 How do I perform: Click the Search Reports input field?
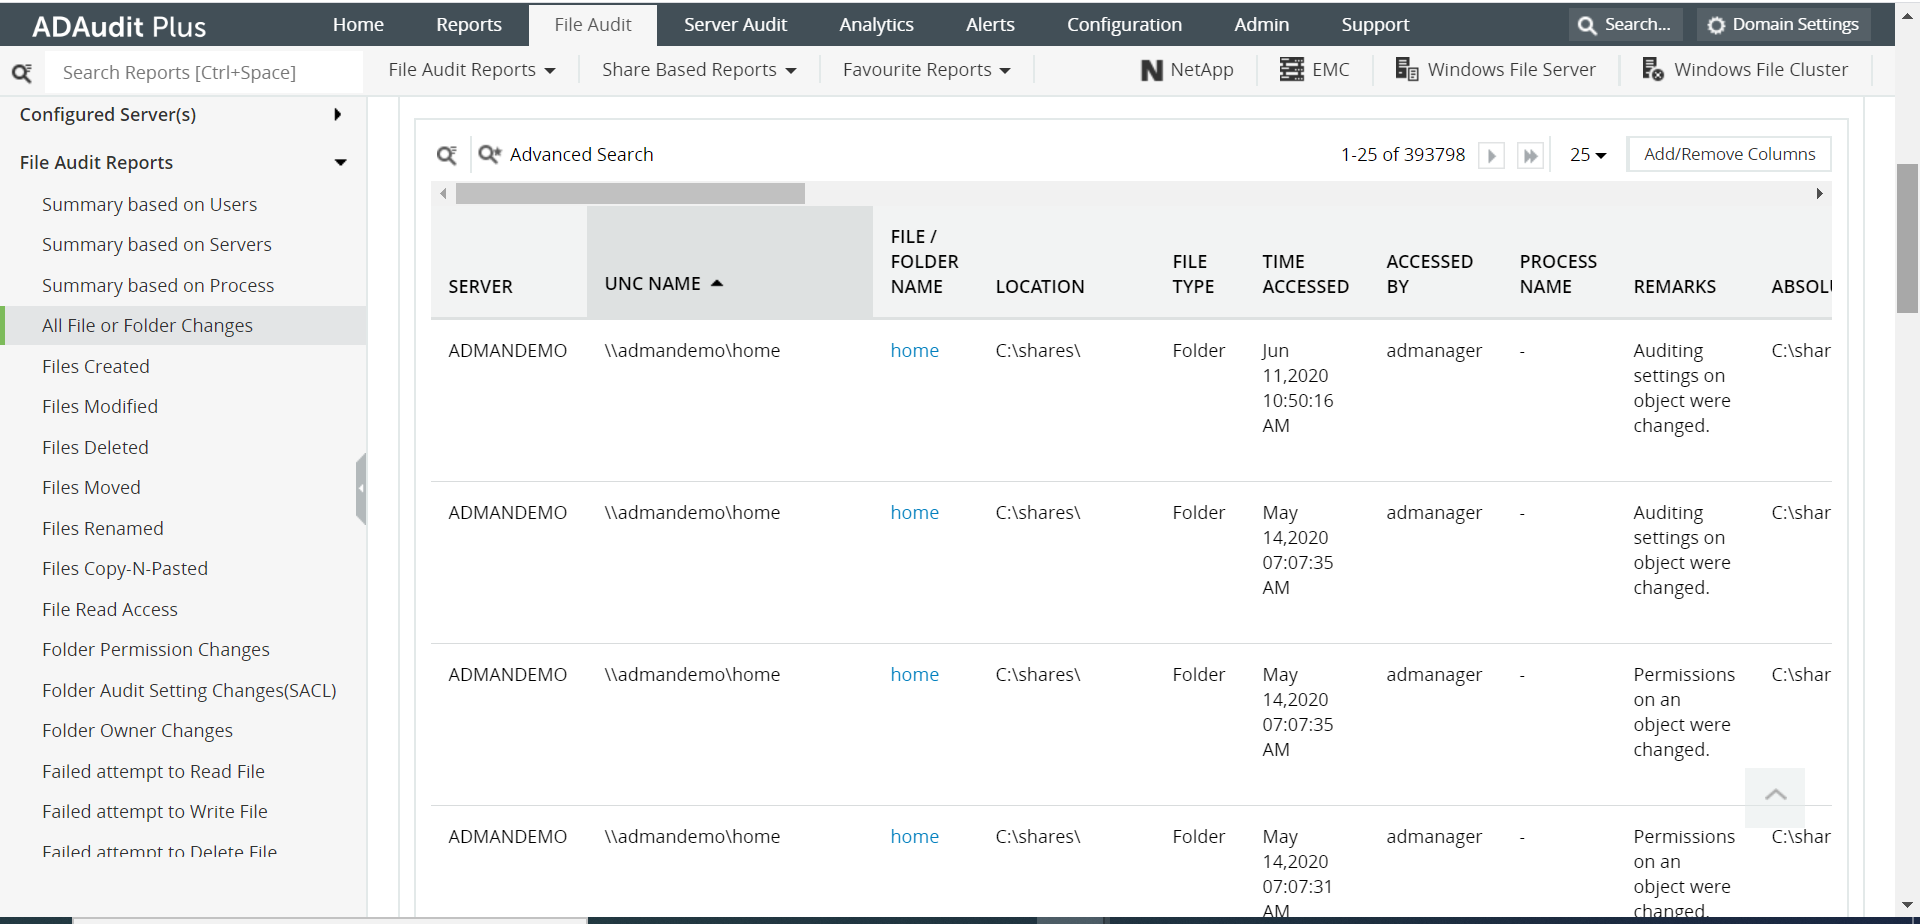pyautogui.click(x=205, y=72)
